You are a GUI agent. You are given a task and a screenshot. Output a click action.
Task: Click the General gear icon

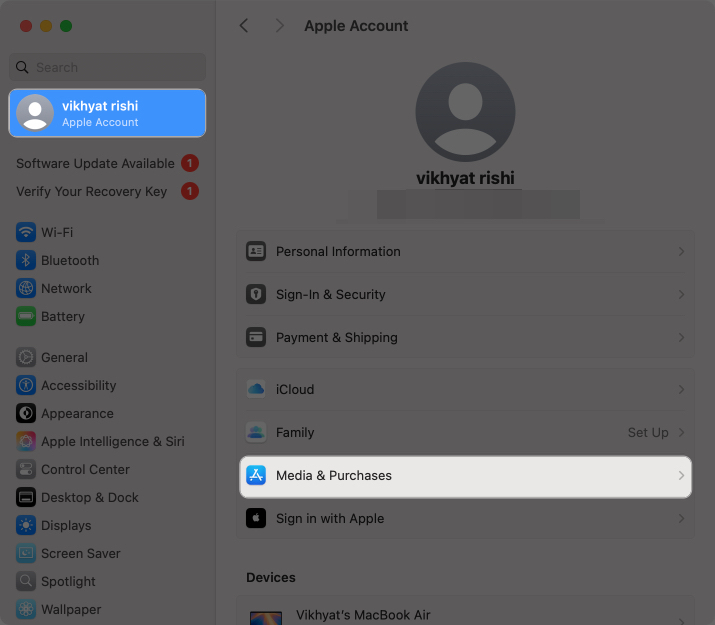click(x=26, y=357)
